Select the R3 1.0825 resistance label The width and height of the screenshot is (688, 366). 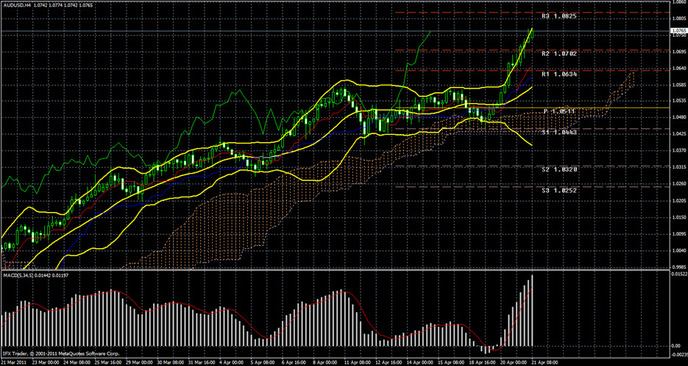559,16
